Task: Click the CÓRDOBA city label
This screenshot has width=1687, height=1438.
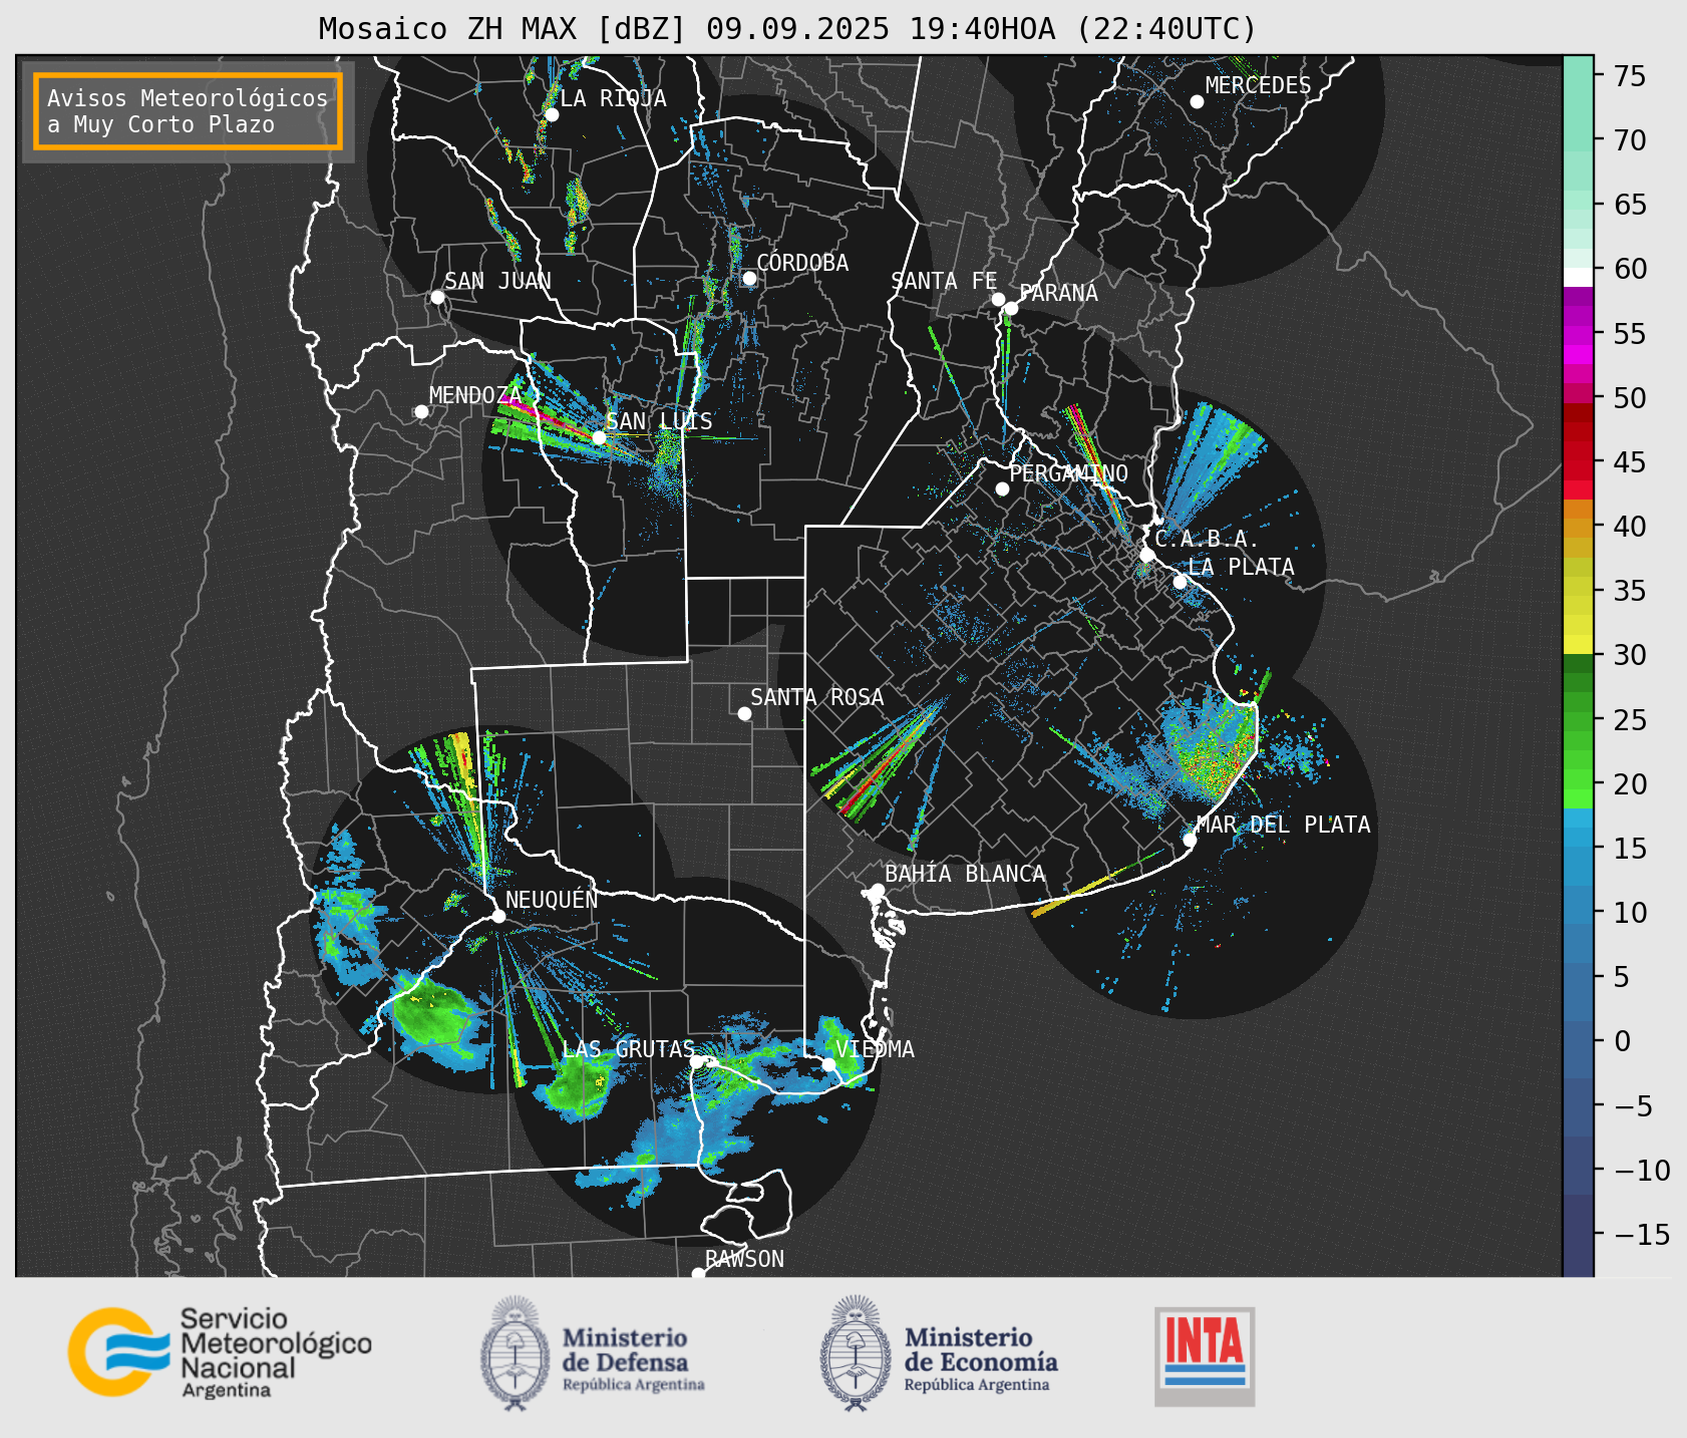Action: pyautogui.click(x=802, y=263)
